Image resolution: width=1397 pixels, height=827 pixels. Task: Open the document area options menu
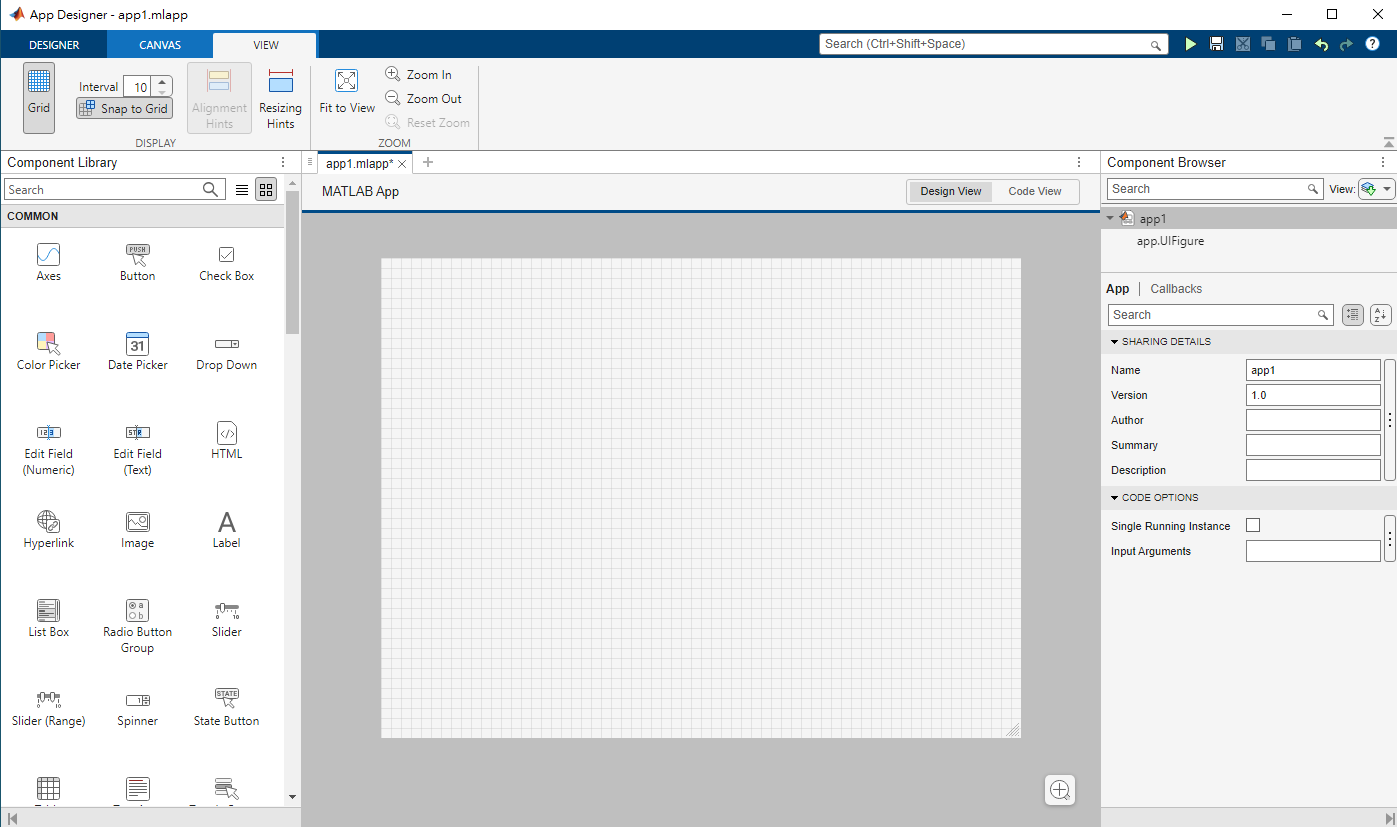pyautogui.click(x=1079, y=162)
